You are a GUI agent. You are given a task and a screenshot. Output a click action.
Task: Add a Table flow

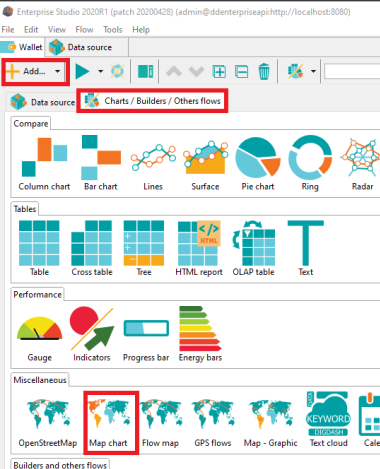[39, 243]
